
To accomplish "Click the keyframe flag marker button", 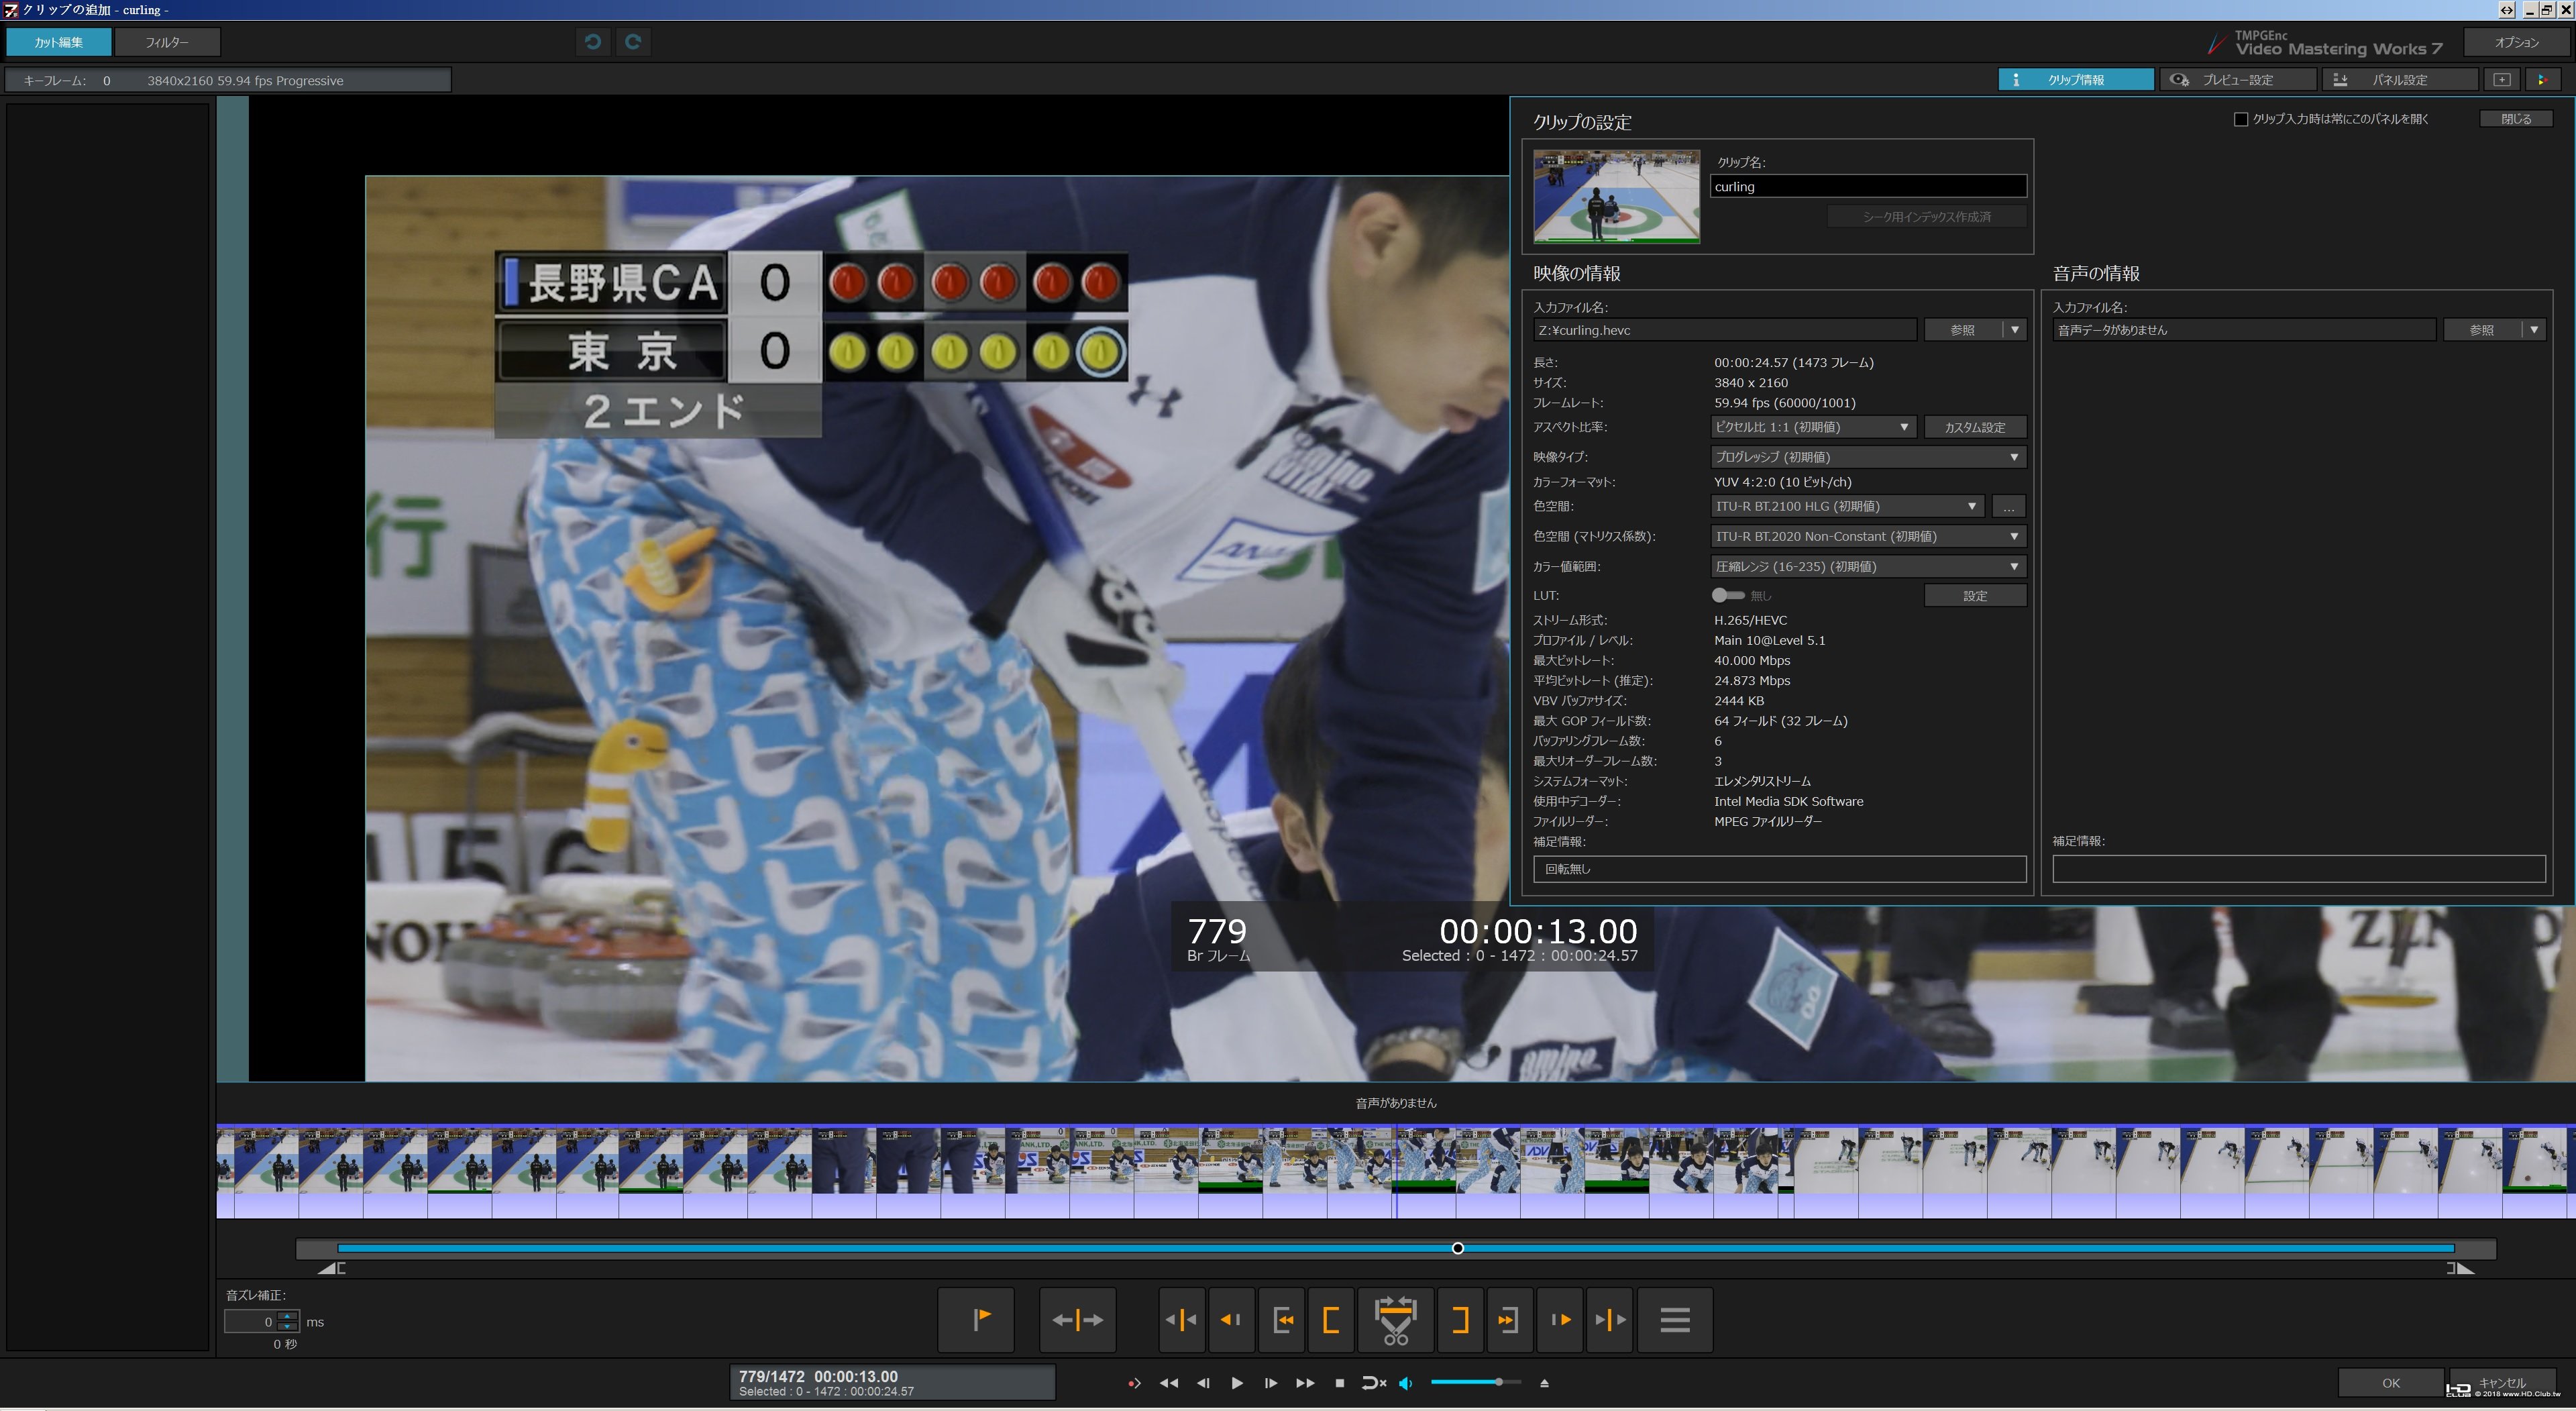I will click(x=976, y=1319).
